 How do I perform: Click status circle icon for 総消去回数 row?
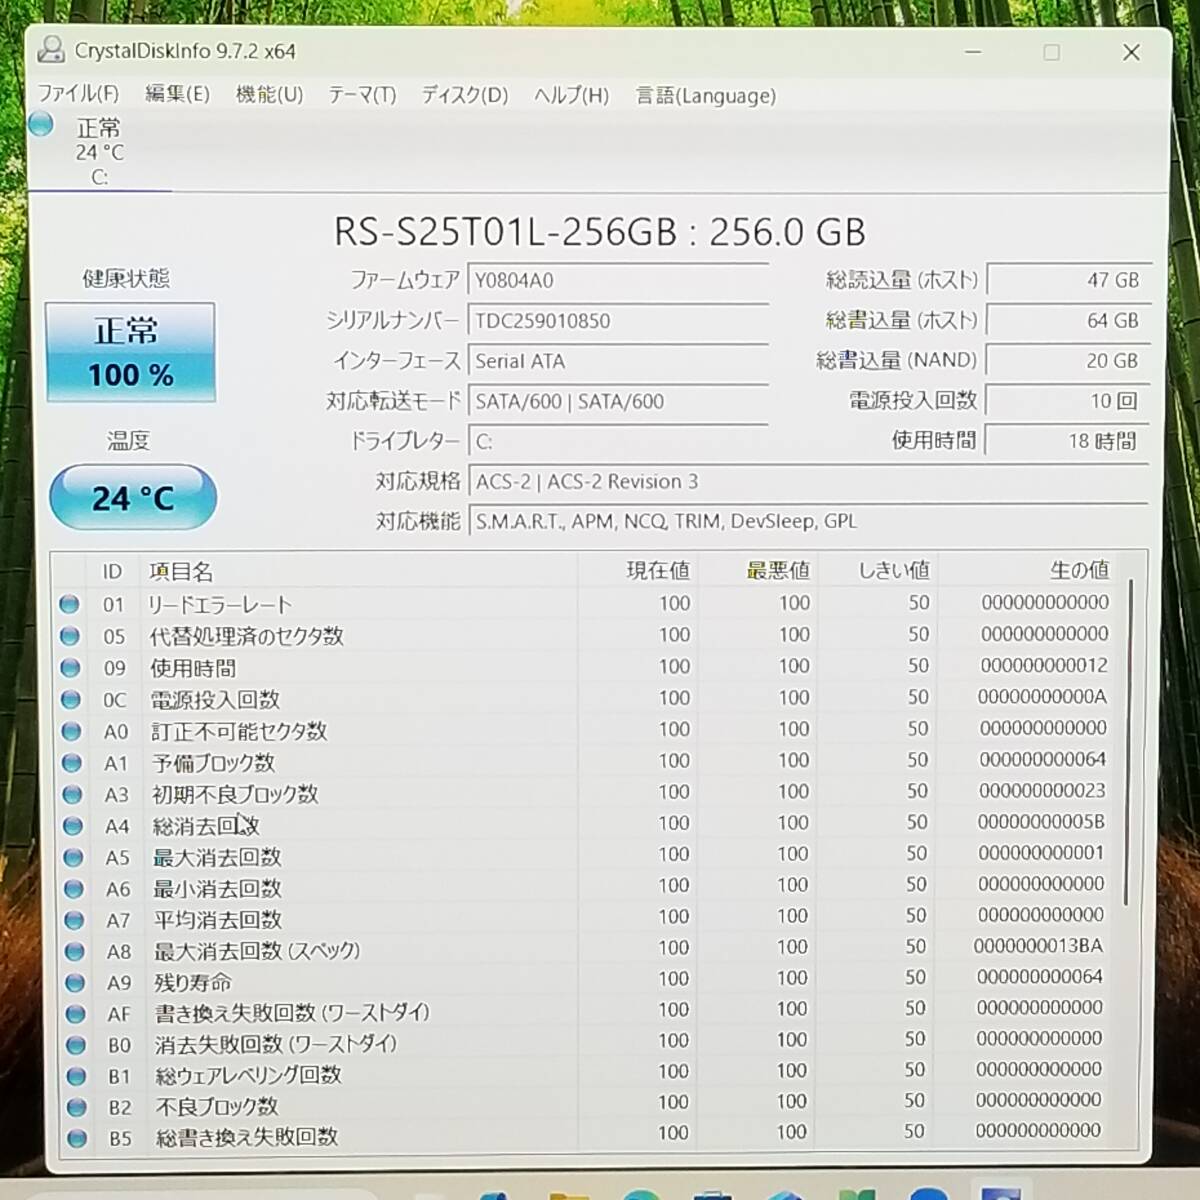point(72,826)
